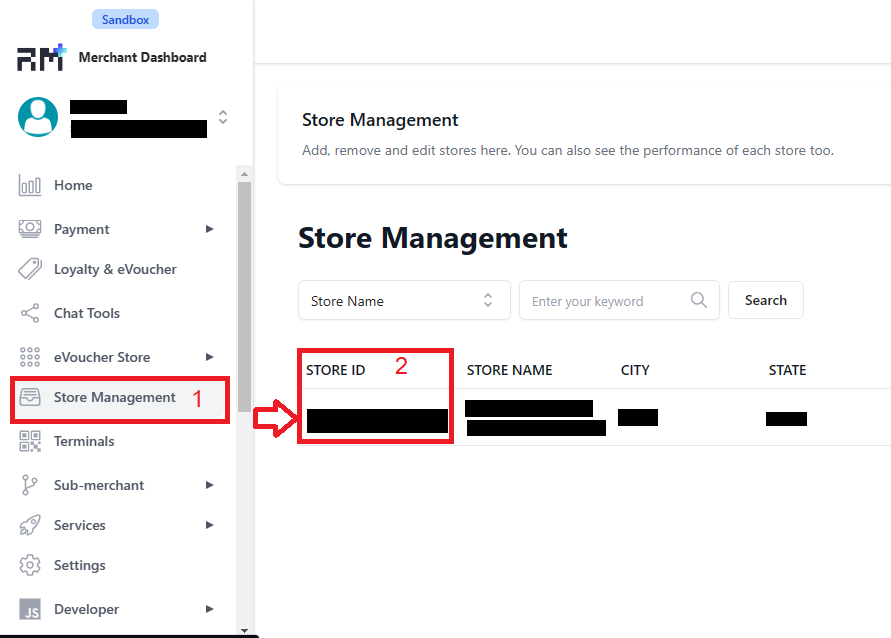Click the Enter your keyword field

[606, 300]
